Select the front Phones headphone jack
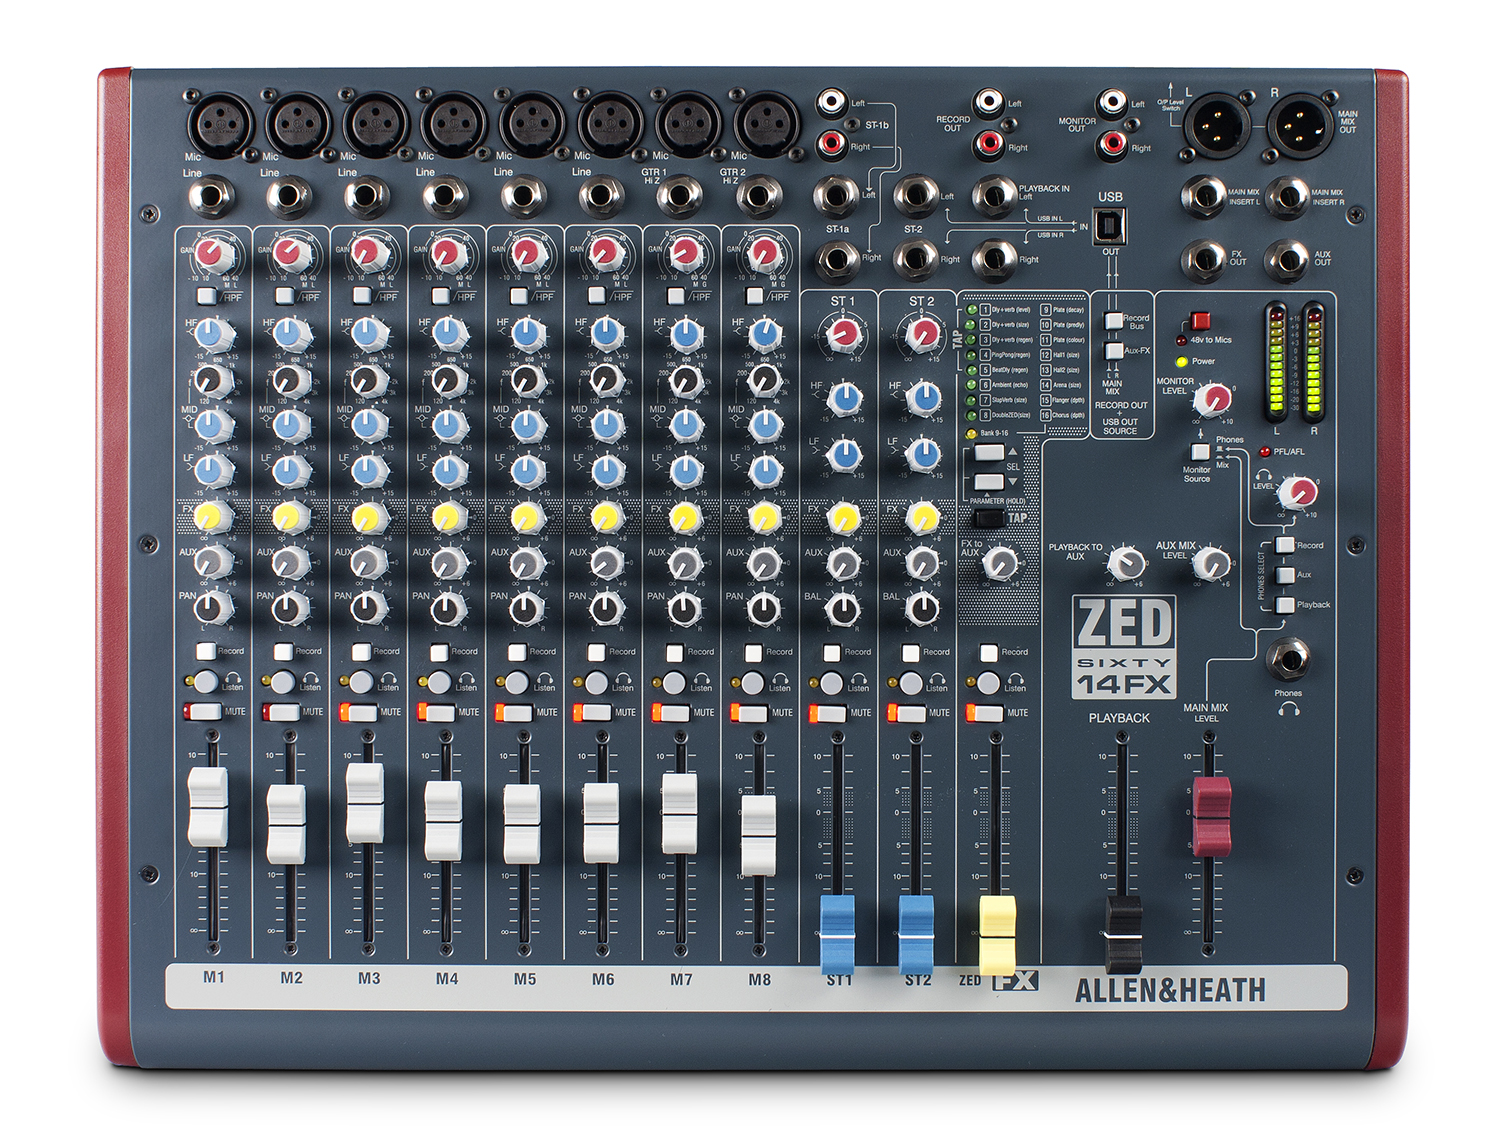This screenshot has width=1497, height=1139. 1288,660
